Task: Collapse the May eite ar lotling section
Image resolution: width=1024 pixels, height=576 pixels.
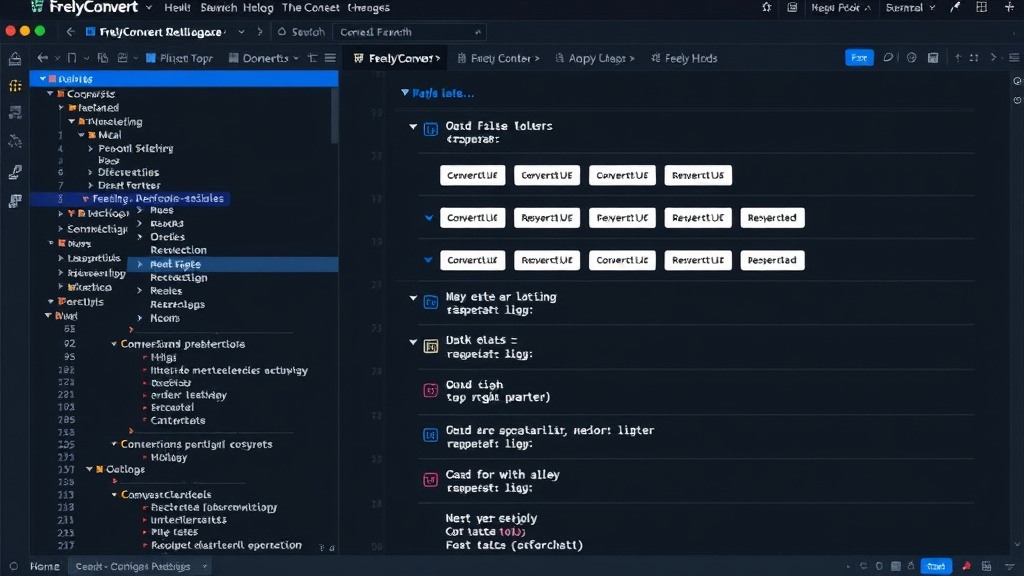Action: (x=413, y=298)
